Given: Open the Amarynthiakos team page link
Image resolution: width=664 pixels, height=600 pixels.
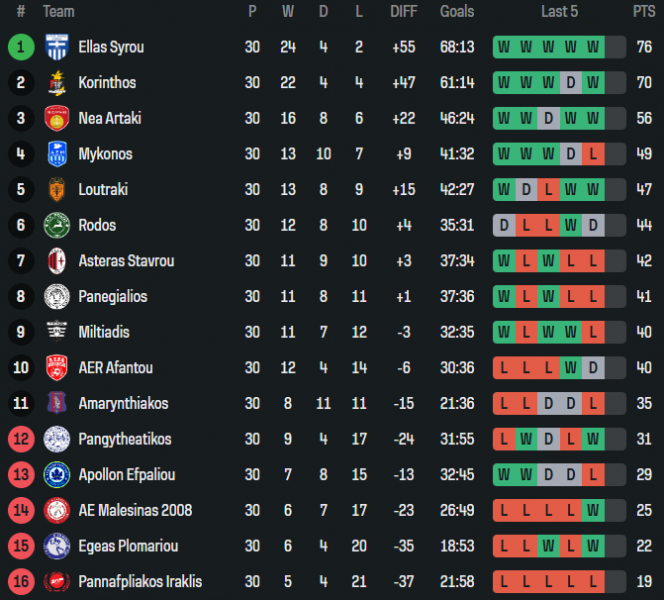Looking at the screenshot, I should [x=124, y=404].
